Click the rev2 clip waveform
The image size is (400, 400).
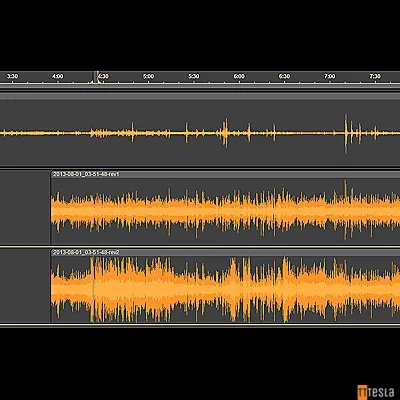[225, 289]
